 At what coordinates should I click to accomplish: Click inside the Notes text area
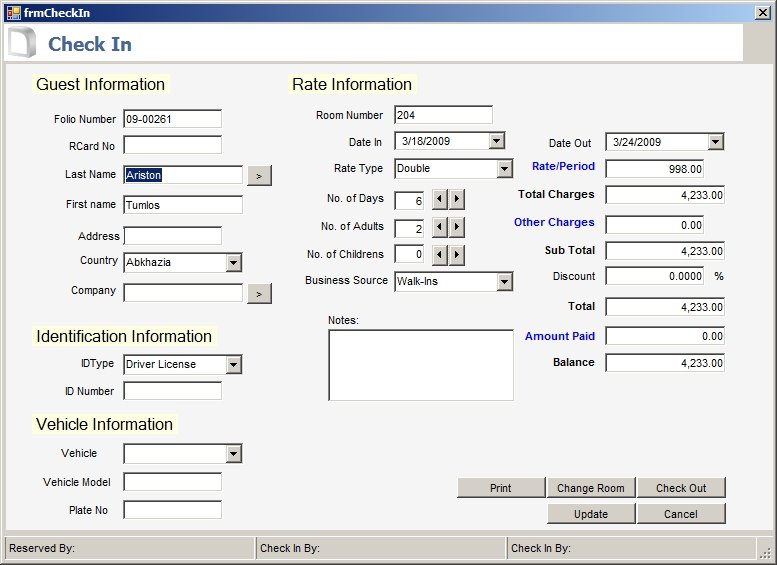tap(420, 365)
